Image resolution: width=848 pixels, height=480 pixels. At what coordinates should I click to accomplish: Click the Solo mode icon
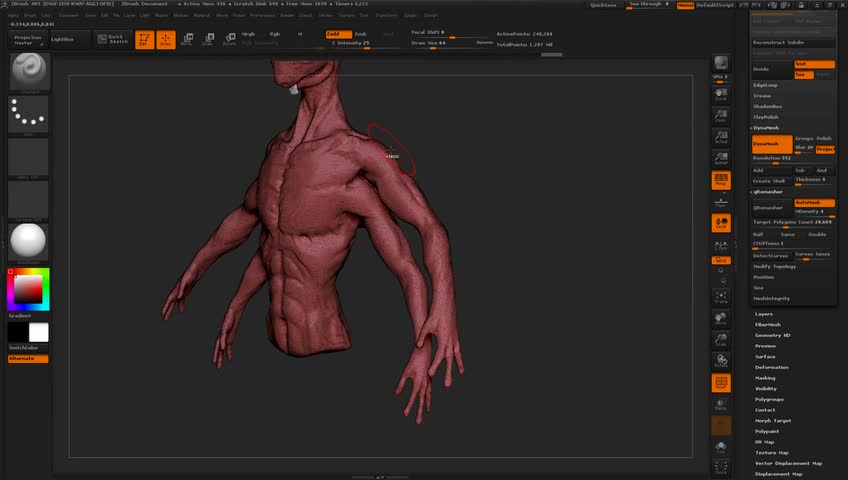coord(721,447)
